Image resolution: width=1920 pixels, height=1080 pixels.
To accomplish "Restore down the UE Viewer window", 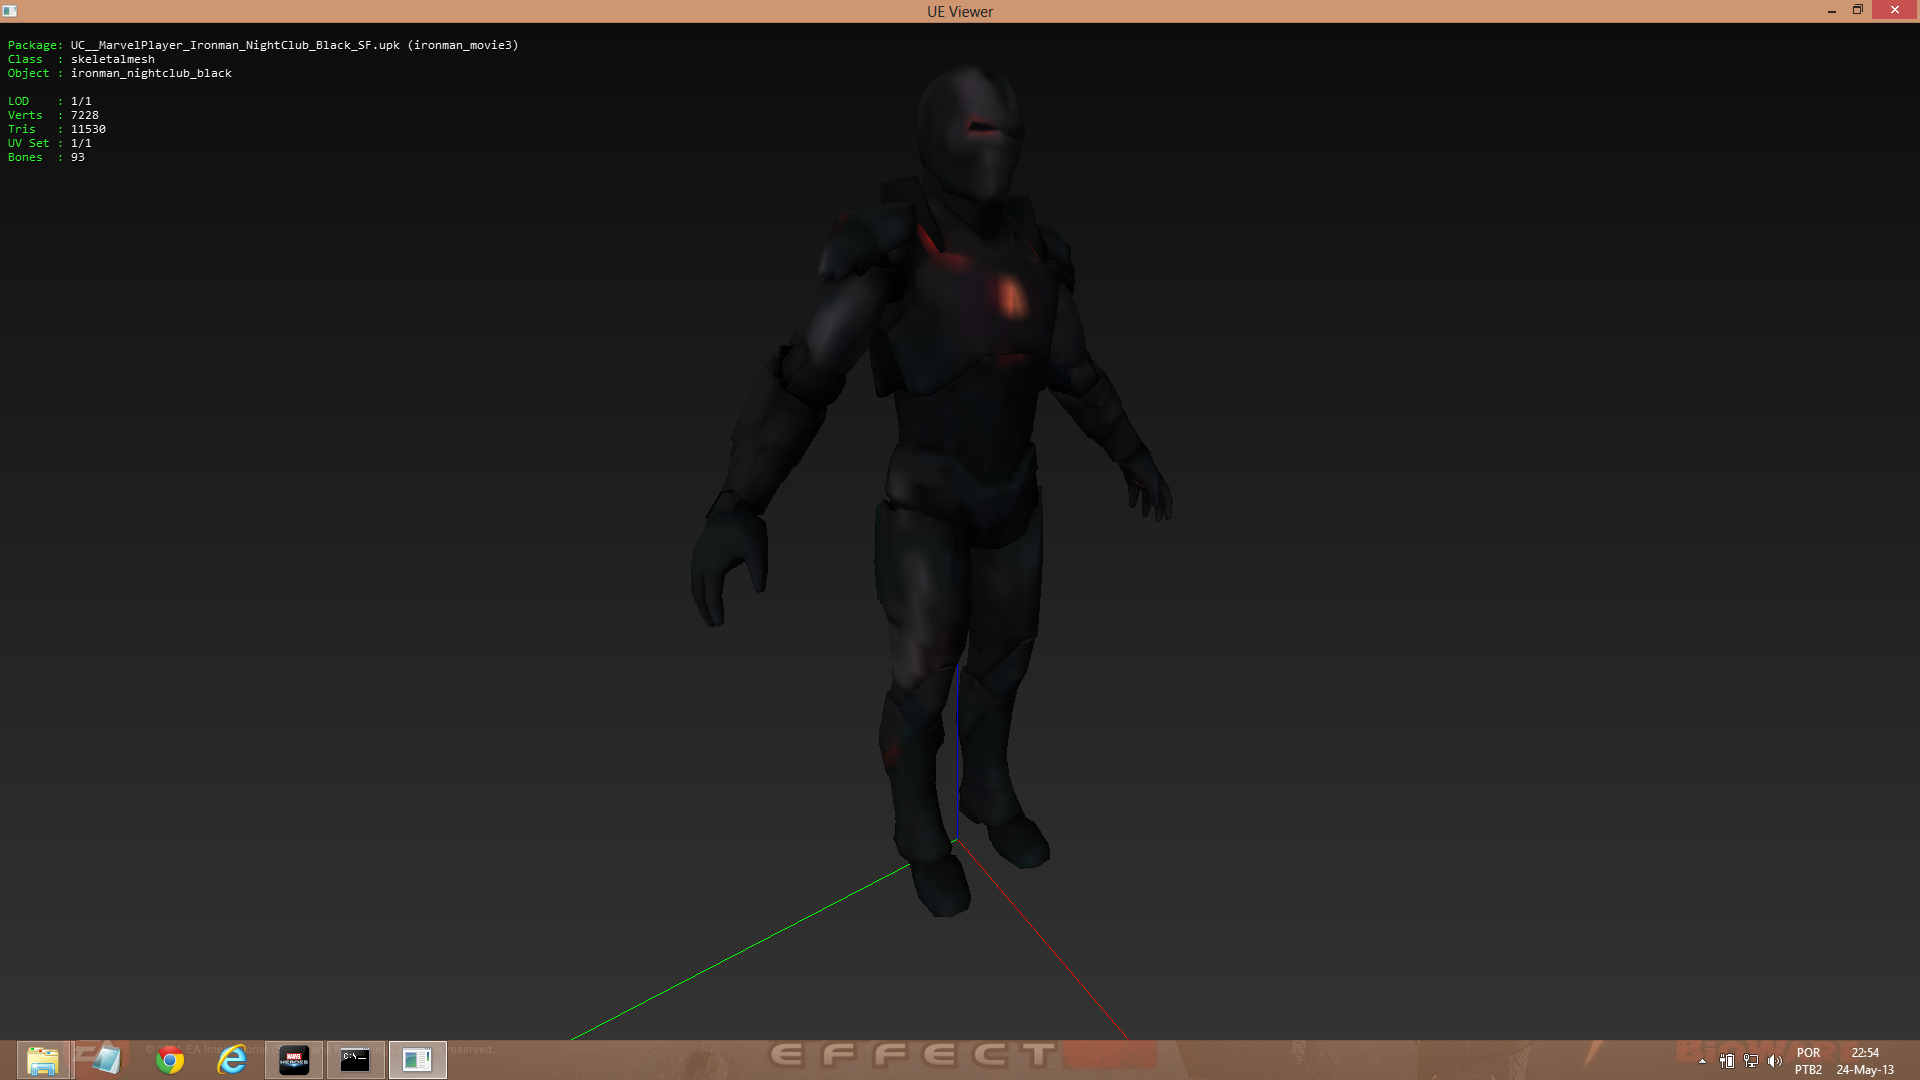I will click(1858, 11).
